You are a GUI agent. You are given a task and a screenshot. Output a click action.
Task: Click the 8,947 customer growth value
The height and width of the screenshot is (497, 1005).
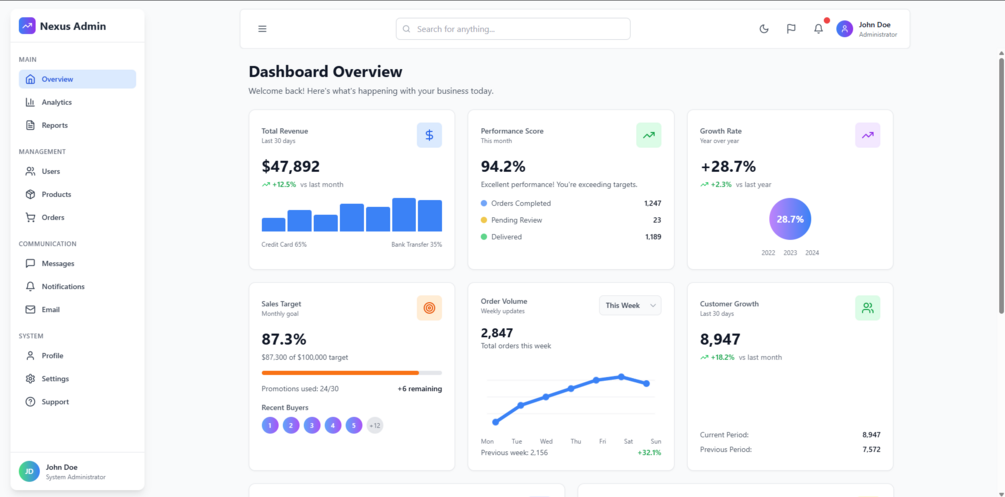tap(720, 339)
